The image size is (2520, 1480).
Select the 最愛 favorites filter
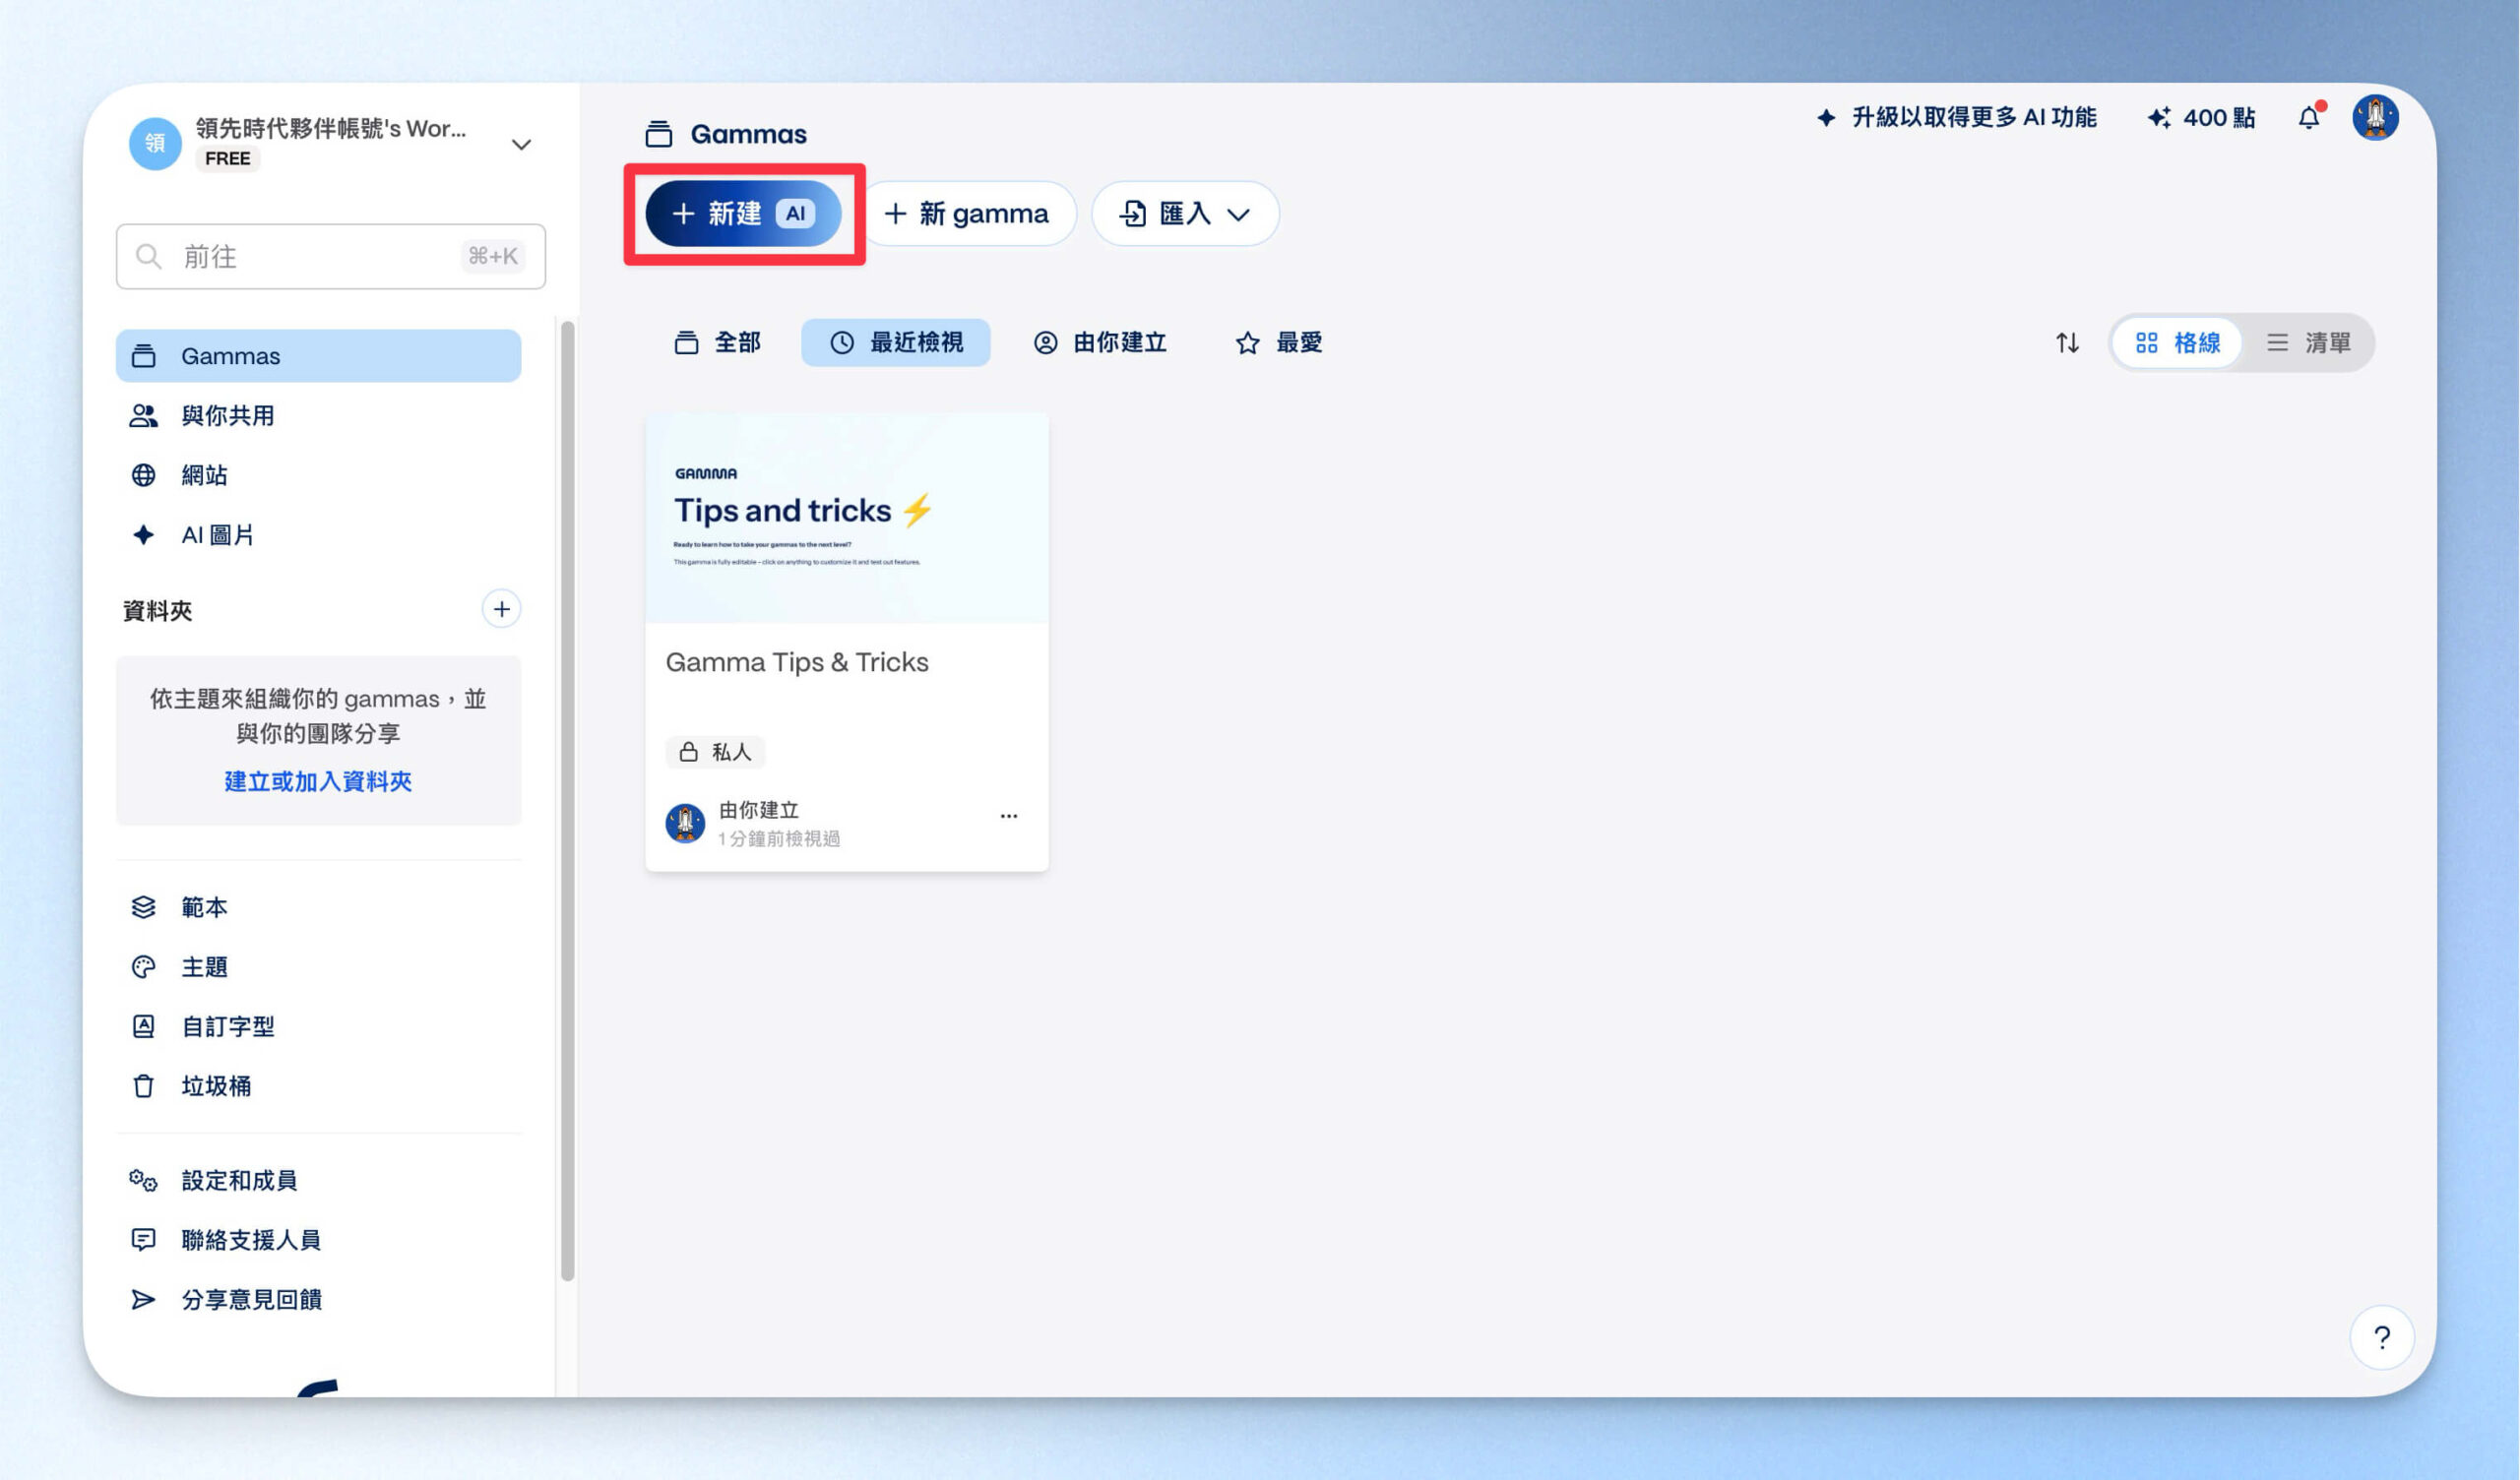pyautogui.click(x=1279, y=343)
